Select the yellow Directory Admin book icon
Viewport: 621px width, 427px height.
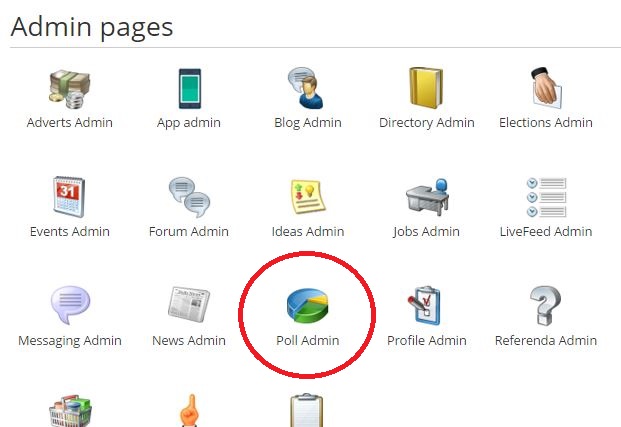(426, 88)
